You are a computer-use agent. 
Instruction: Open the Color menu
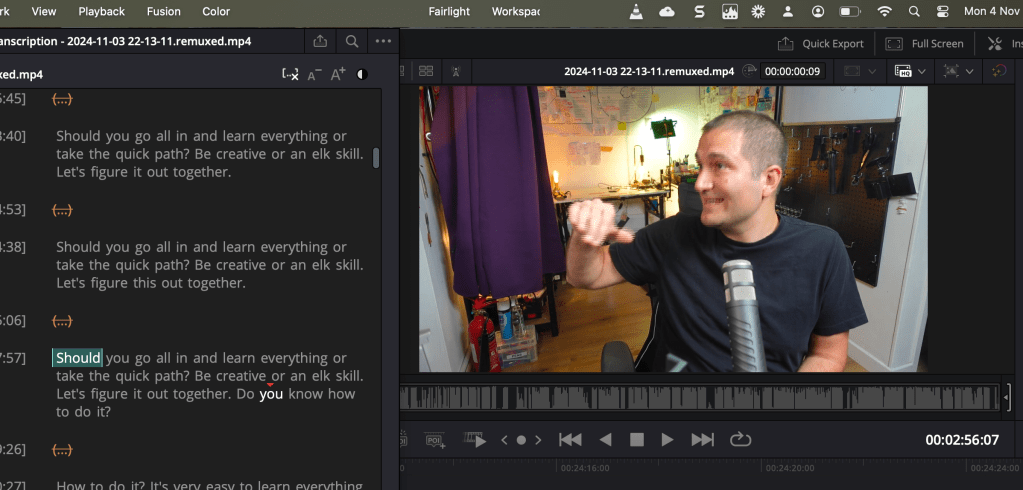coord(216,11)
